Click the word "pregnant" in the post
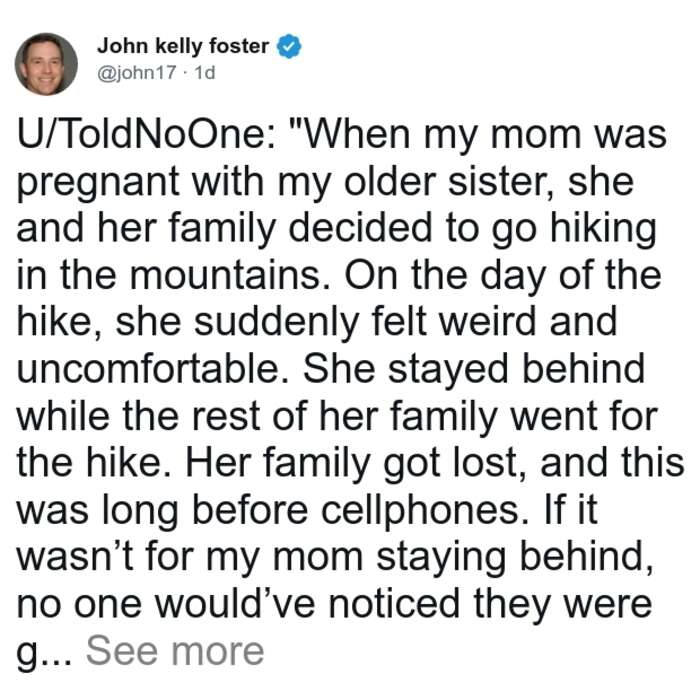The height and width of the screenshot is (700, 700). 98,184
